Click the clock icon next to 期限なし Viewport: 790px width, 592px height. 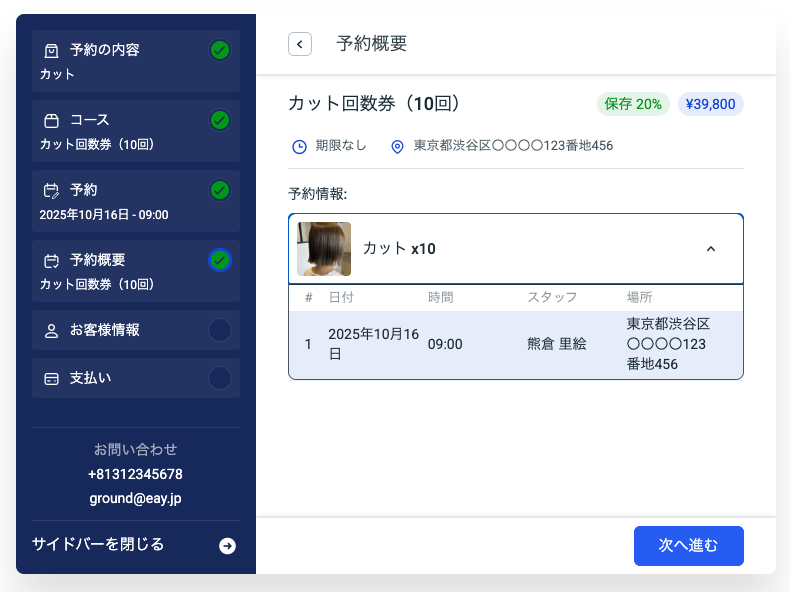coord(299,147)
